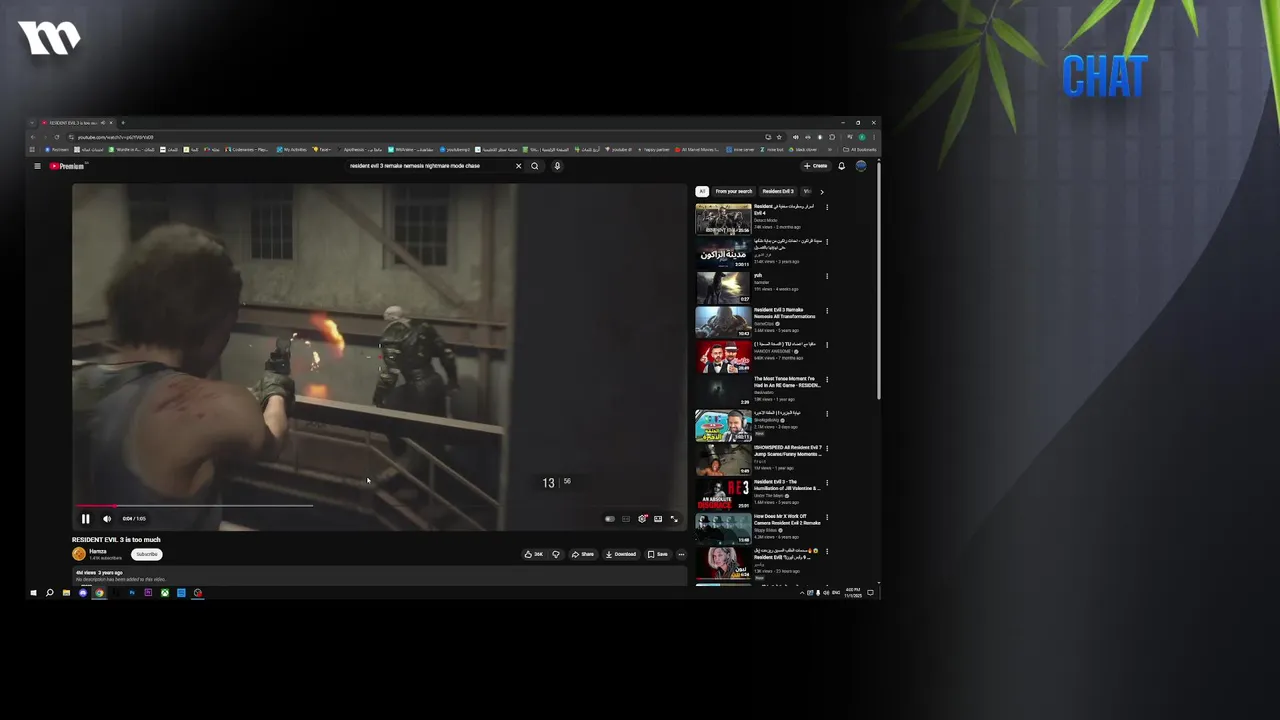Open the Chrome profile avatar

click(862, 137)
